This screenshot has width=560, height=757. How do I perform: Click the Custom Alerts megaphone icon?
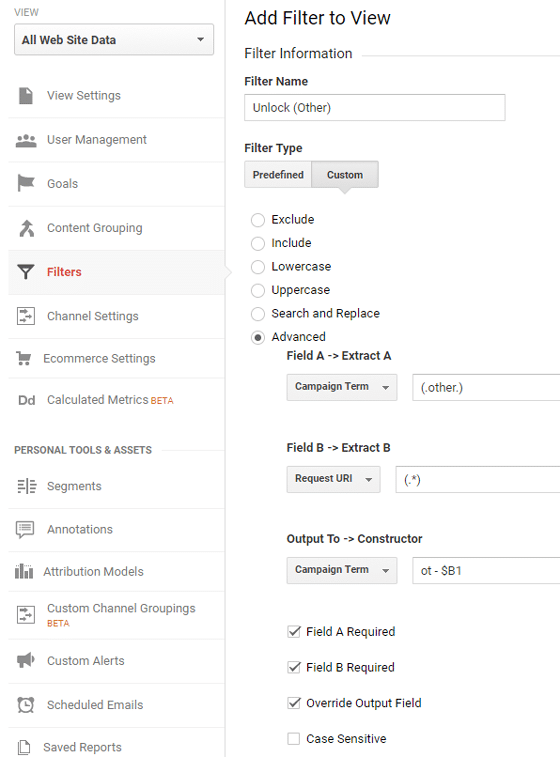(26, 660)
